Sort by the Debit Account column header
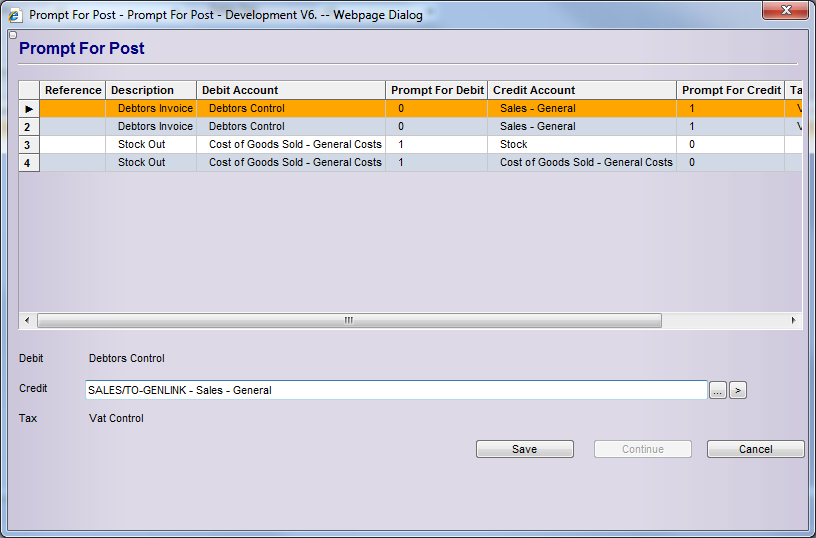This screenshot has height=538, width=816. click(290, 90)
